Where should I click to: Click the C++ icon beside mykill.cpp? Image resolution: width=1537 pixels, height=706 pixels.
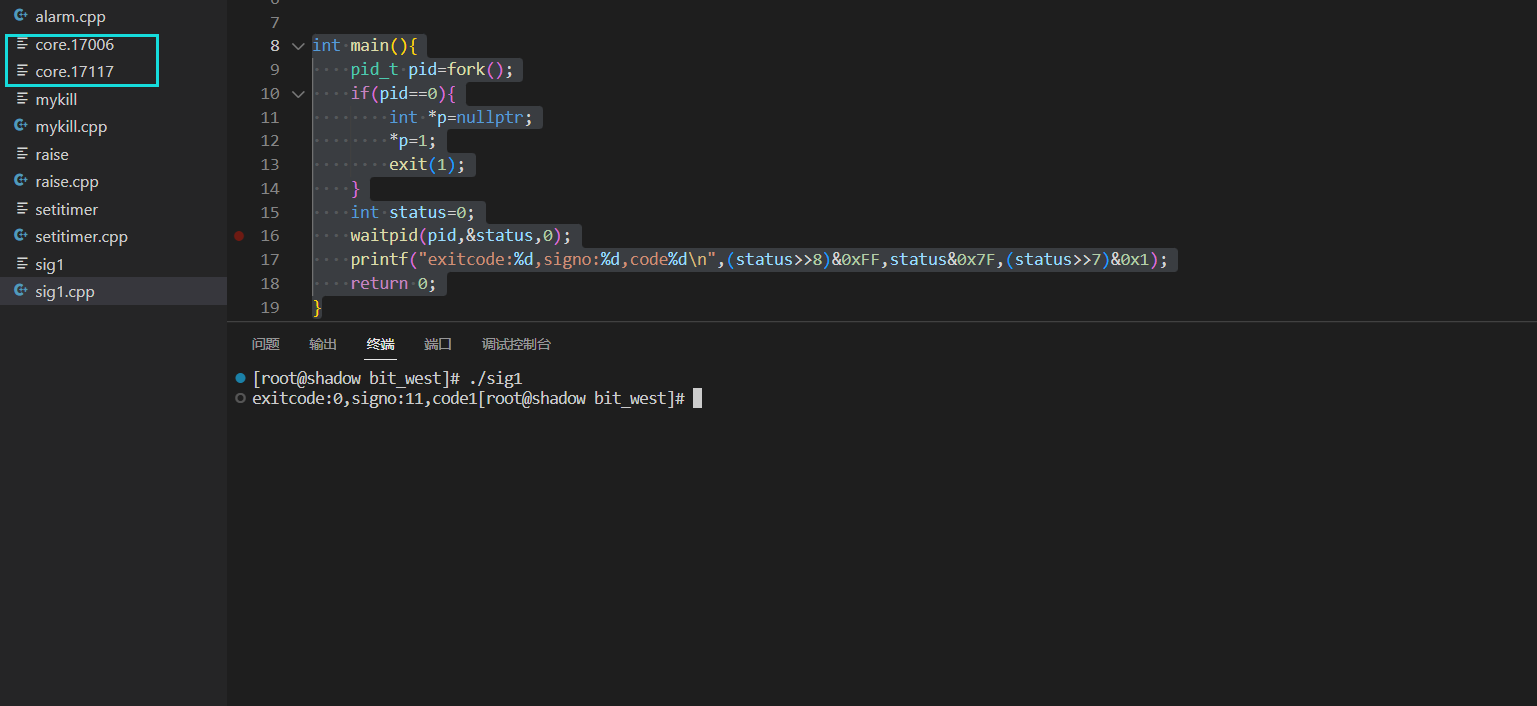click(x=21, y=127)
